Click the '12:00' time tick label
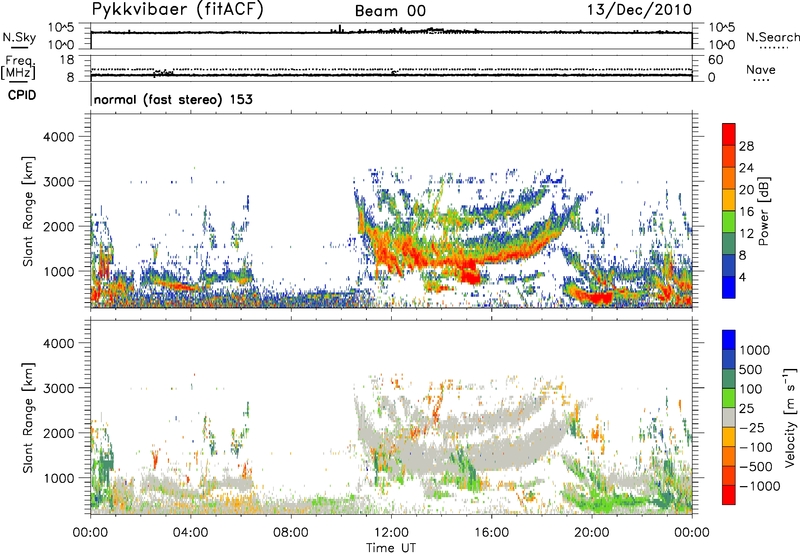The image size is (800, 554). tap(391, 533)
